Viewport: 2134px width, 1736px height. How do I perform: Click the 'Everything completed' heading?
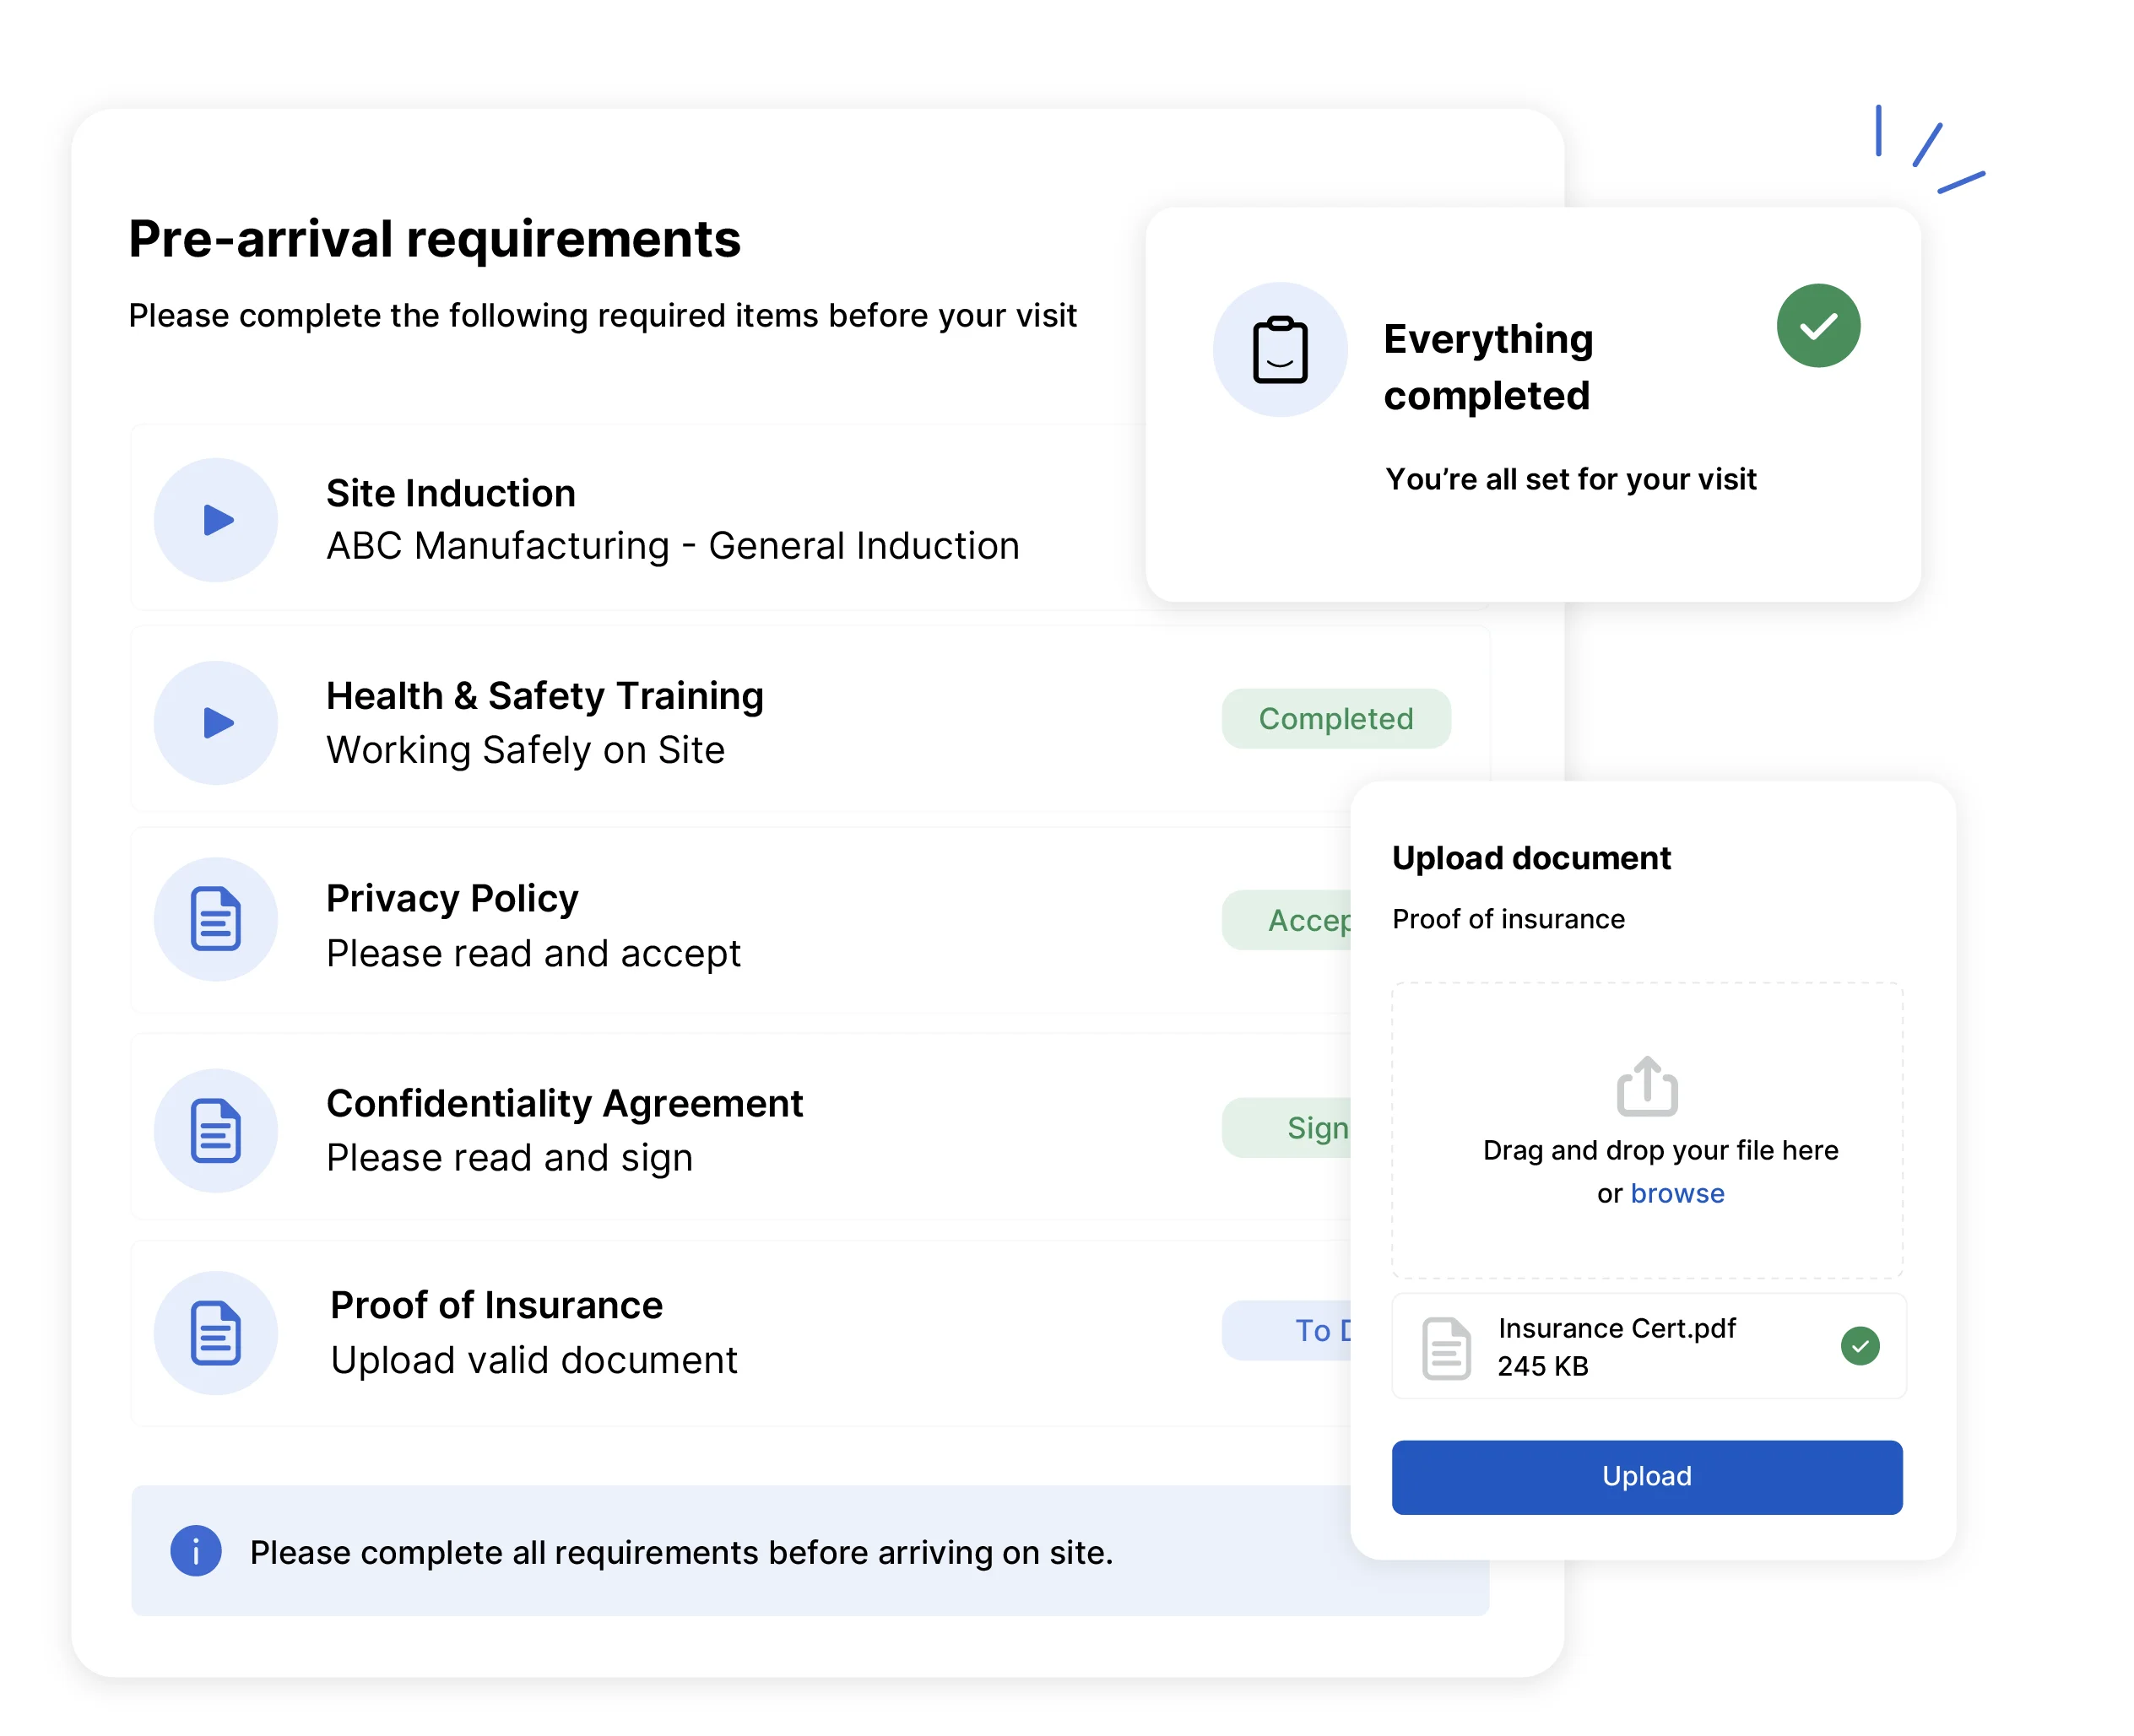1488,368
